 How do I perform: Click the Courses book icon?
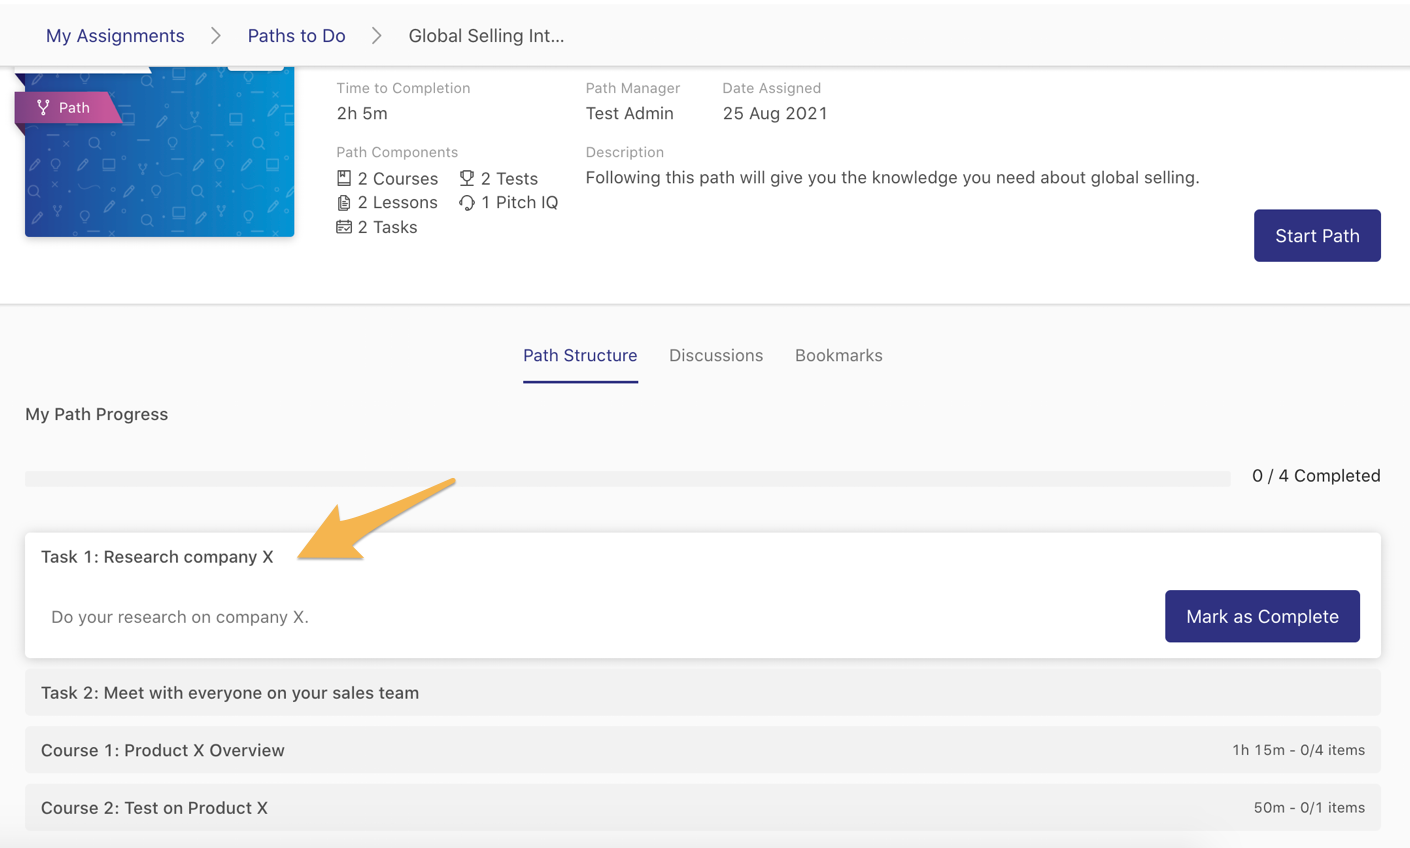pyautogui.click(x=344, y=178)
